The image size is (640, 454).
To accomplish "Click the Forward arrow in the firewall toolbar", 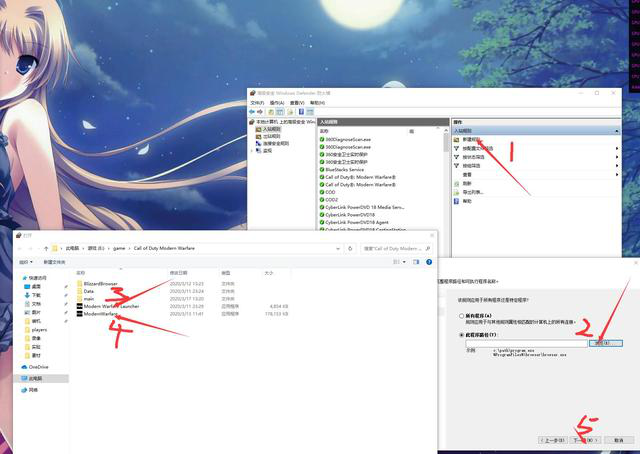I will (x=260, y=111).
